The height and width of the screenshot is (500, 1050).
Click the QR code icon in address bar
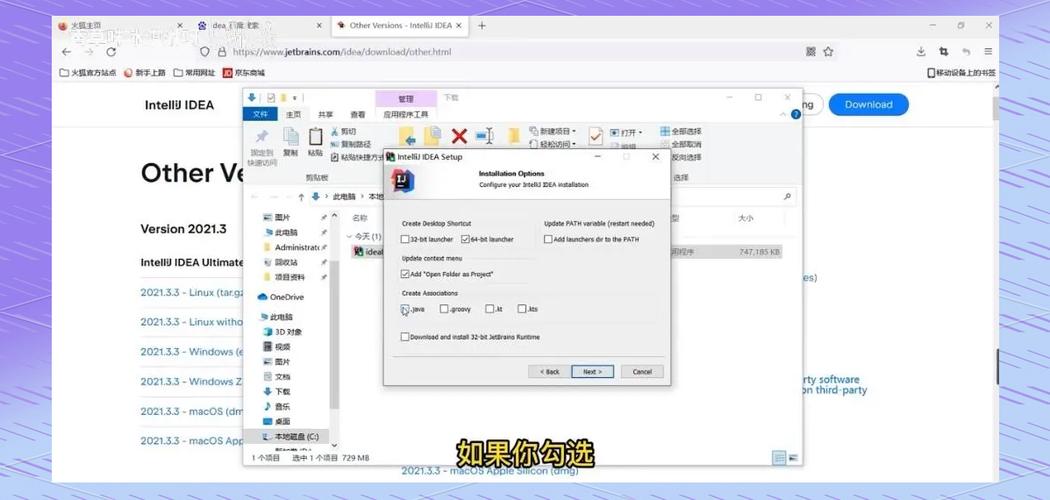pos(810,52)
